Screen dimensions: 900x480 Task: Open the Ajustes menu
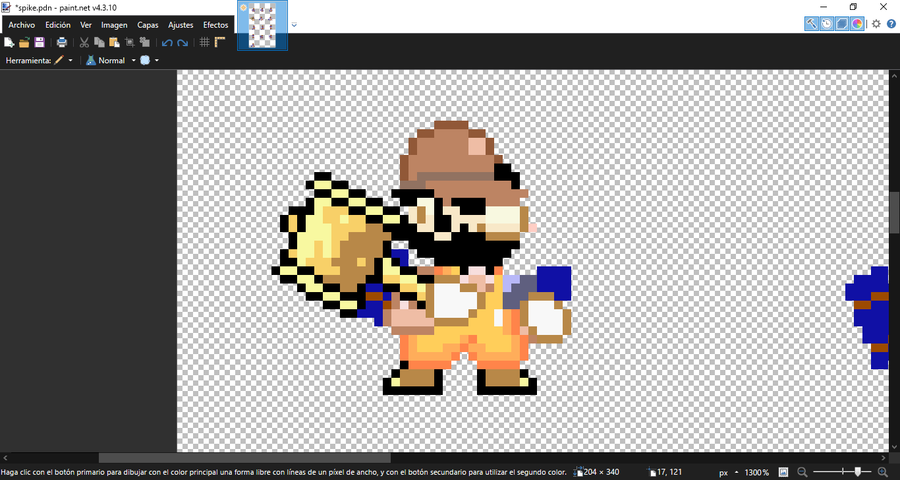[181, 25]
